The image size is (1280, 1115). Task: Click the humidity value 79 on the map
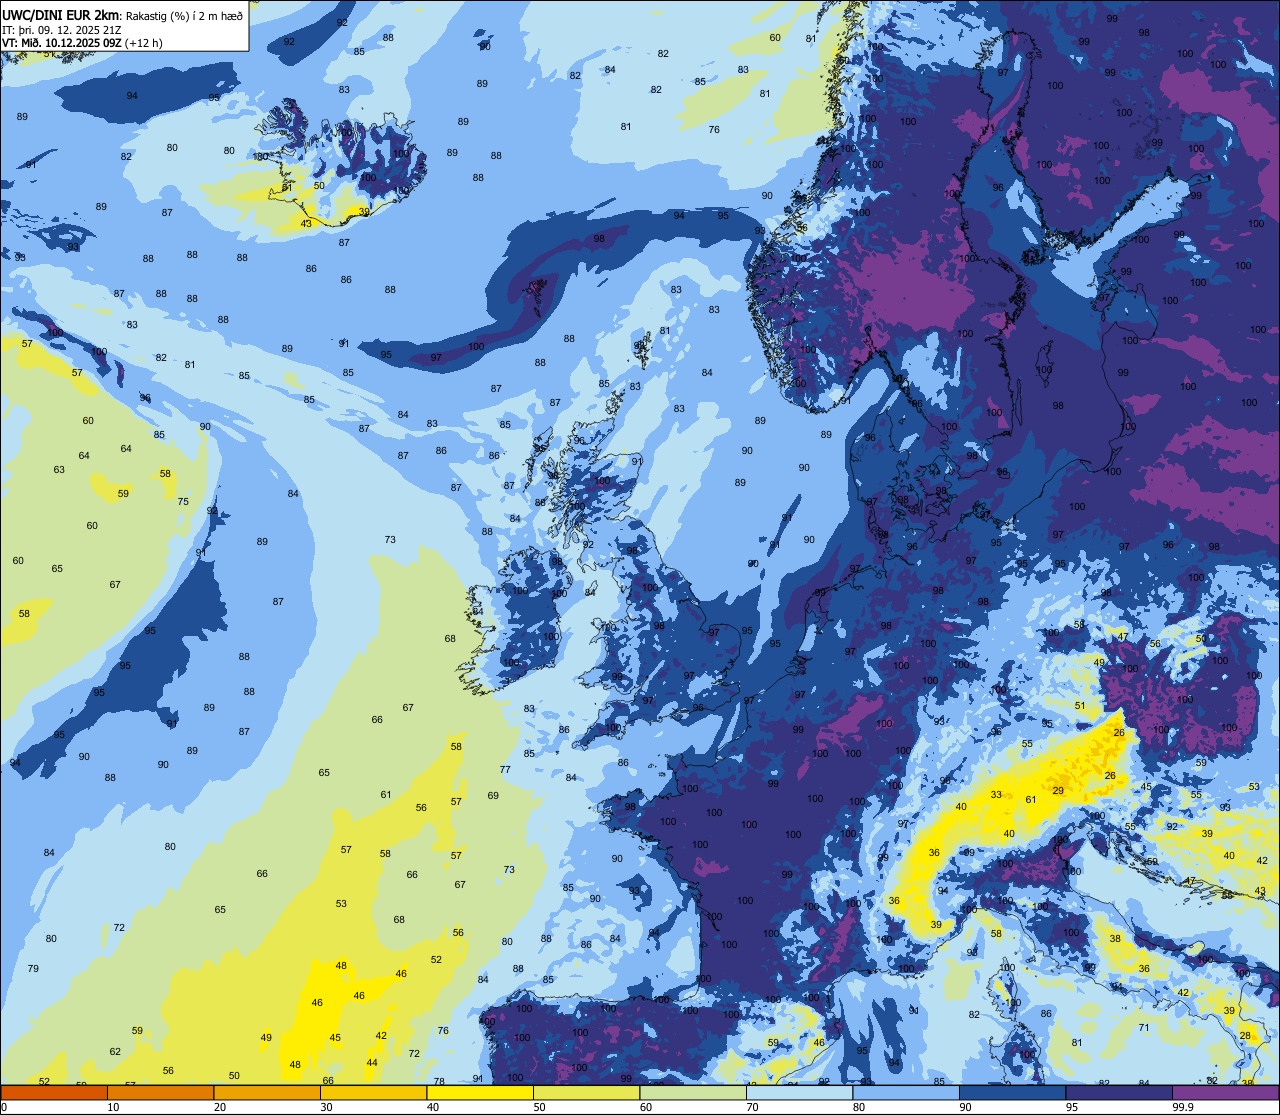pyautogui.click(x=33, y=969)
